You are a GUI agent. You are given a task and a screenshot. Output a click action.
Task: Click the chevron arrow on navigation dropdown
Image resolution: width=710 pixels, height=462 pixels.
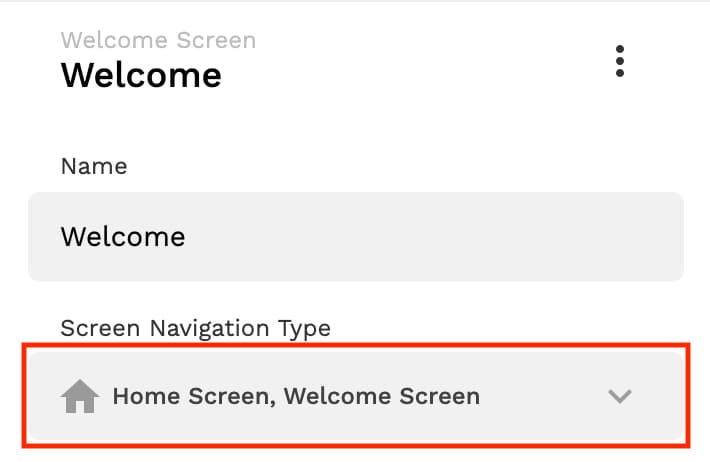(620, 396)
